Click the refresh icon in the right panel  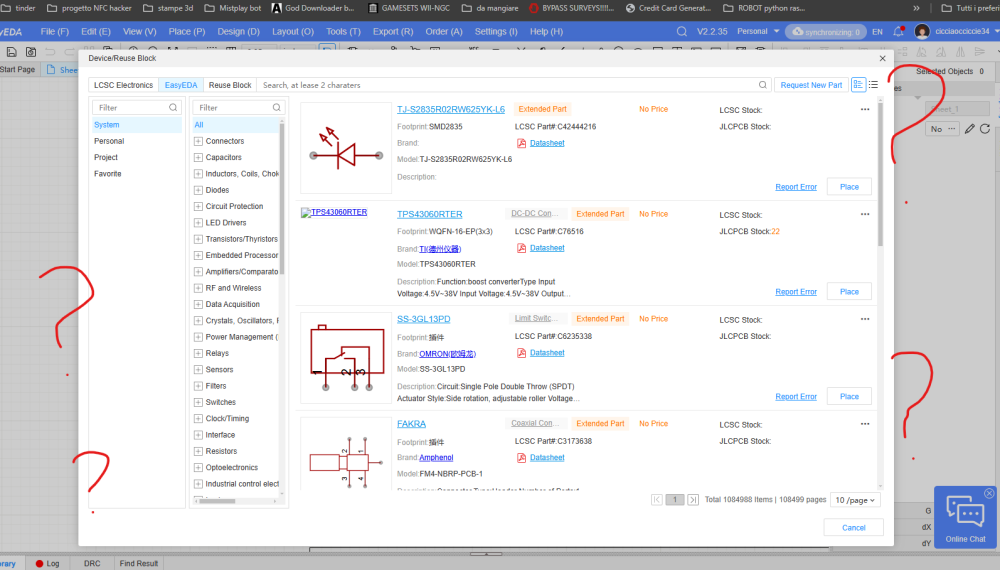(x=985, y=129)
